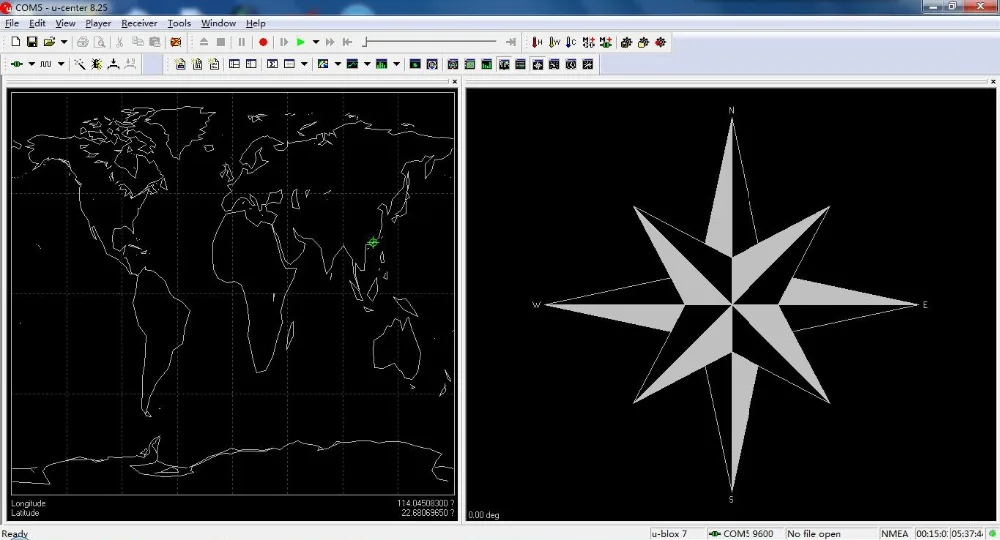Screen dimensions: 1000x540
Task: Step forward one message in player
Action: pos(284,42)
